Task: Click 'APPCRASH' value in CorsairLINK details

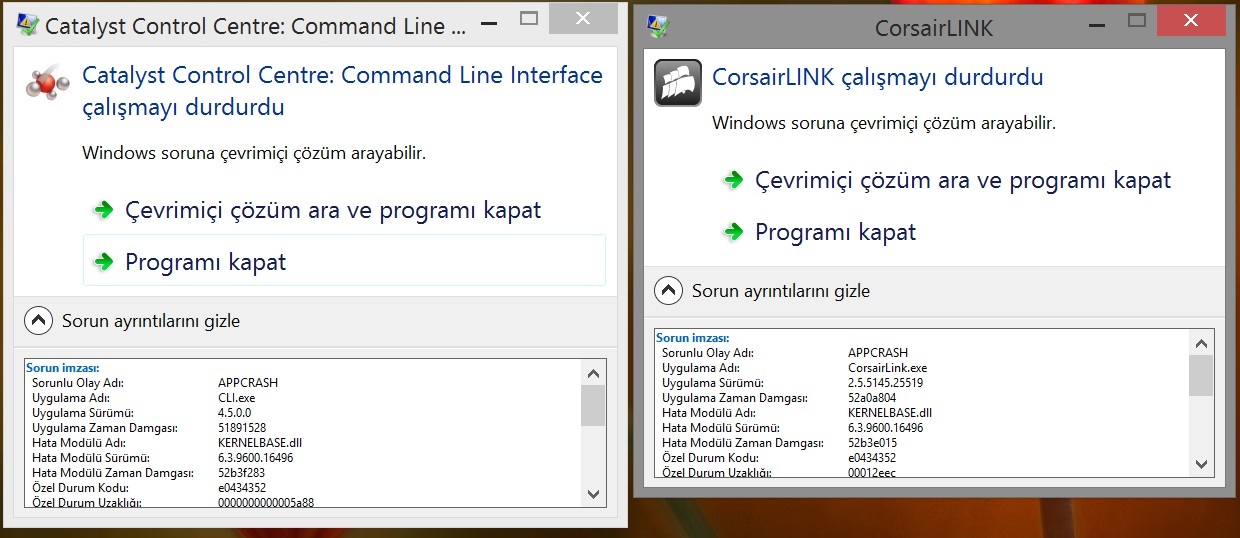Action: coord(878,353)
